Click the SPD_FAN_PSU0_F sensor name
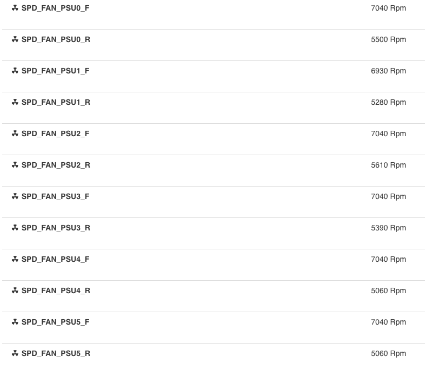 pos(55,8)
